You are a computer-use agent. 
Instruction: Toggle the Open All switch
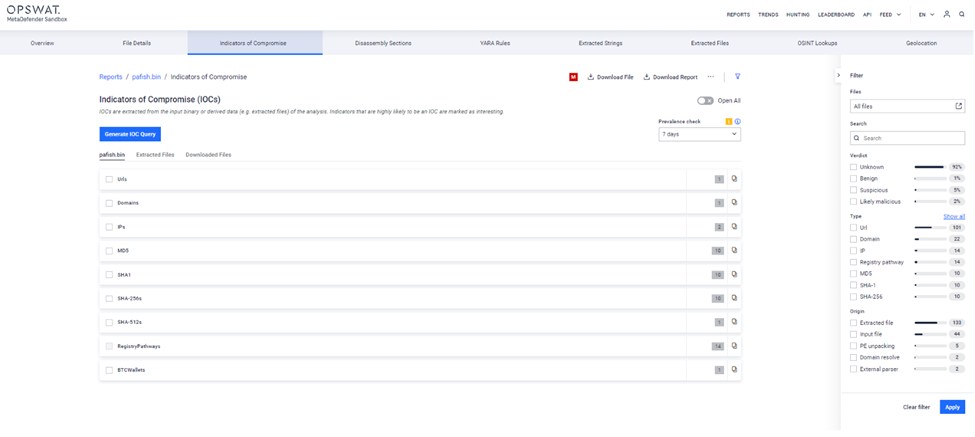click(x=705, y=101)
